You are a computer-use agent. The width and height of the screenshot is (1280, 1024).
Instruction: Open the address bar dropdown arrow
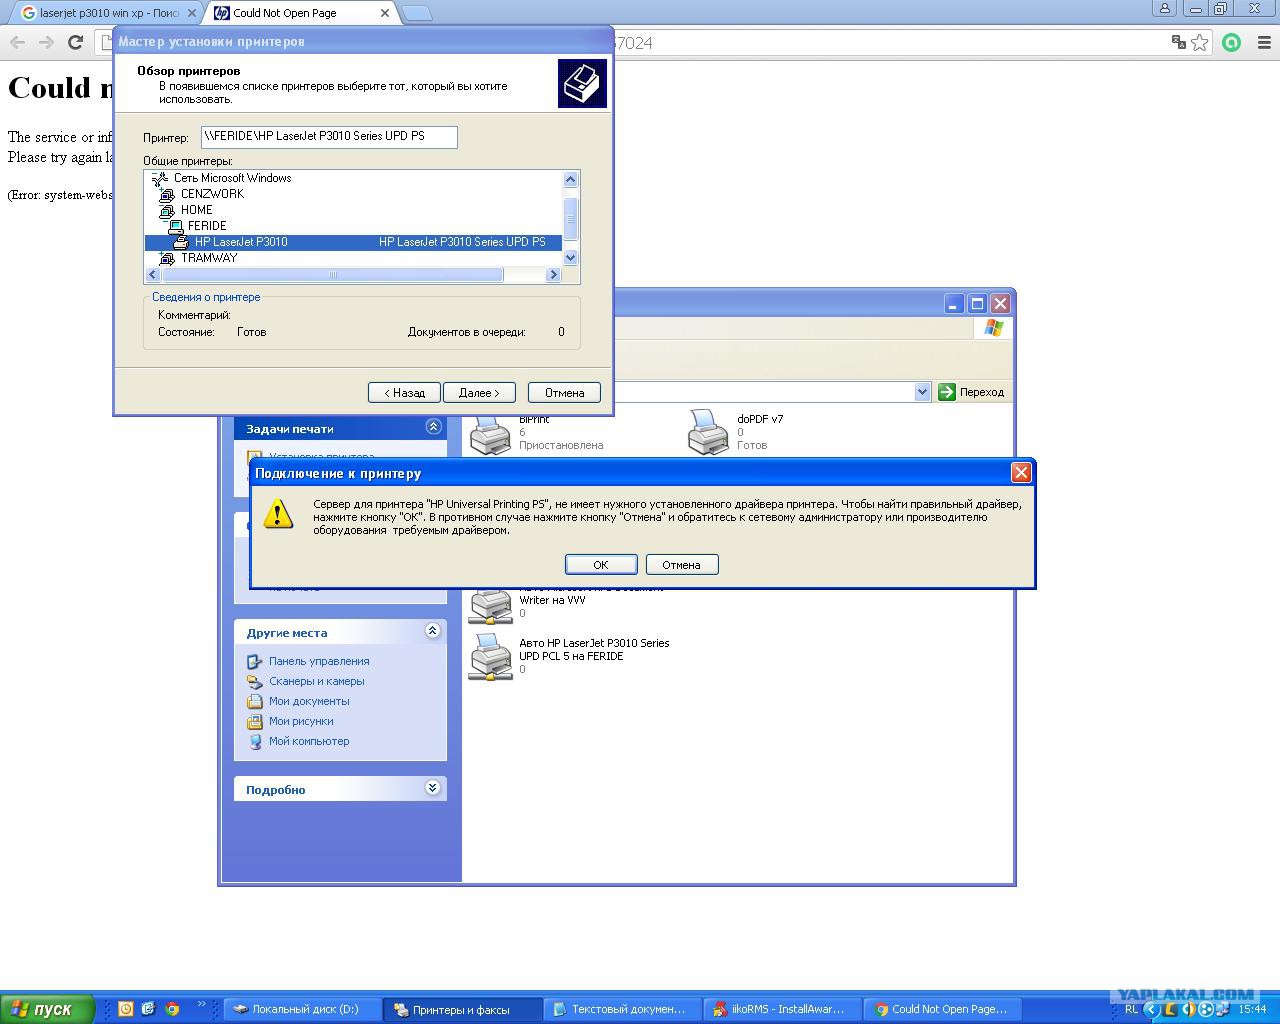point(922,392)
